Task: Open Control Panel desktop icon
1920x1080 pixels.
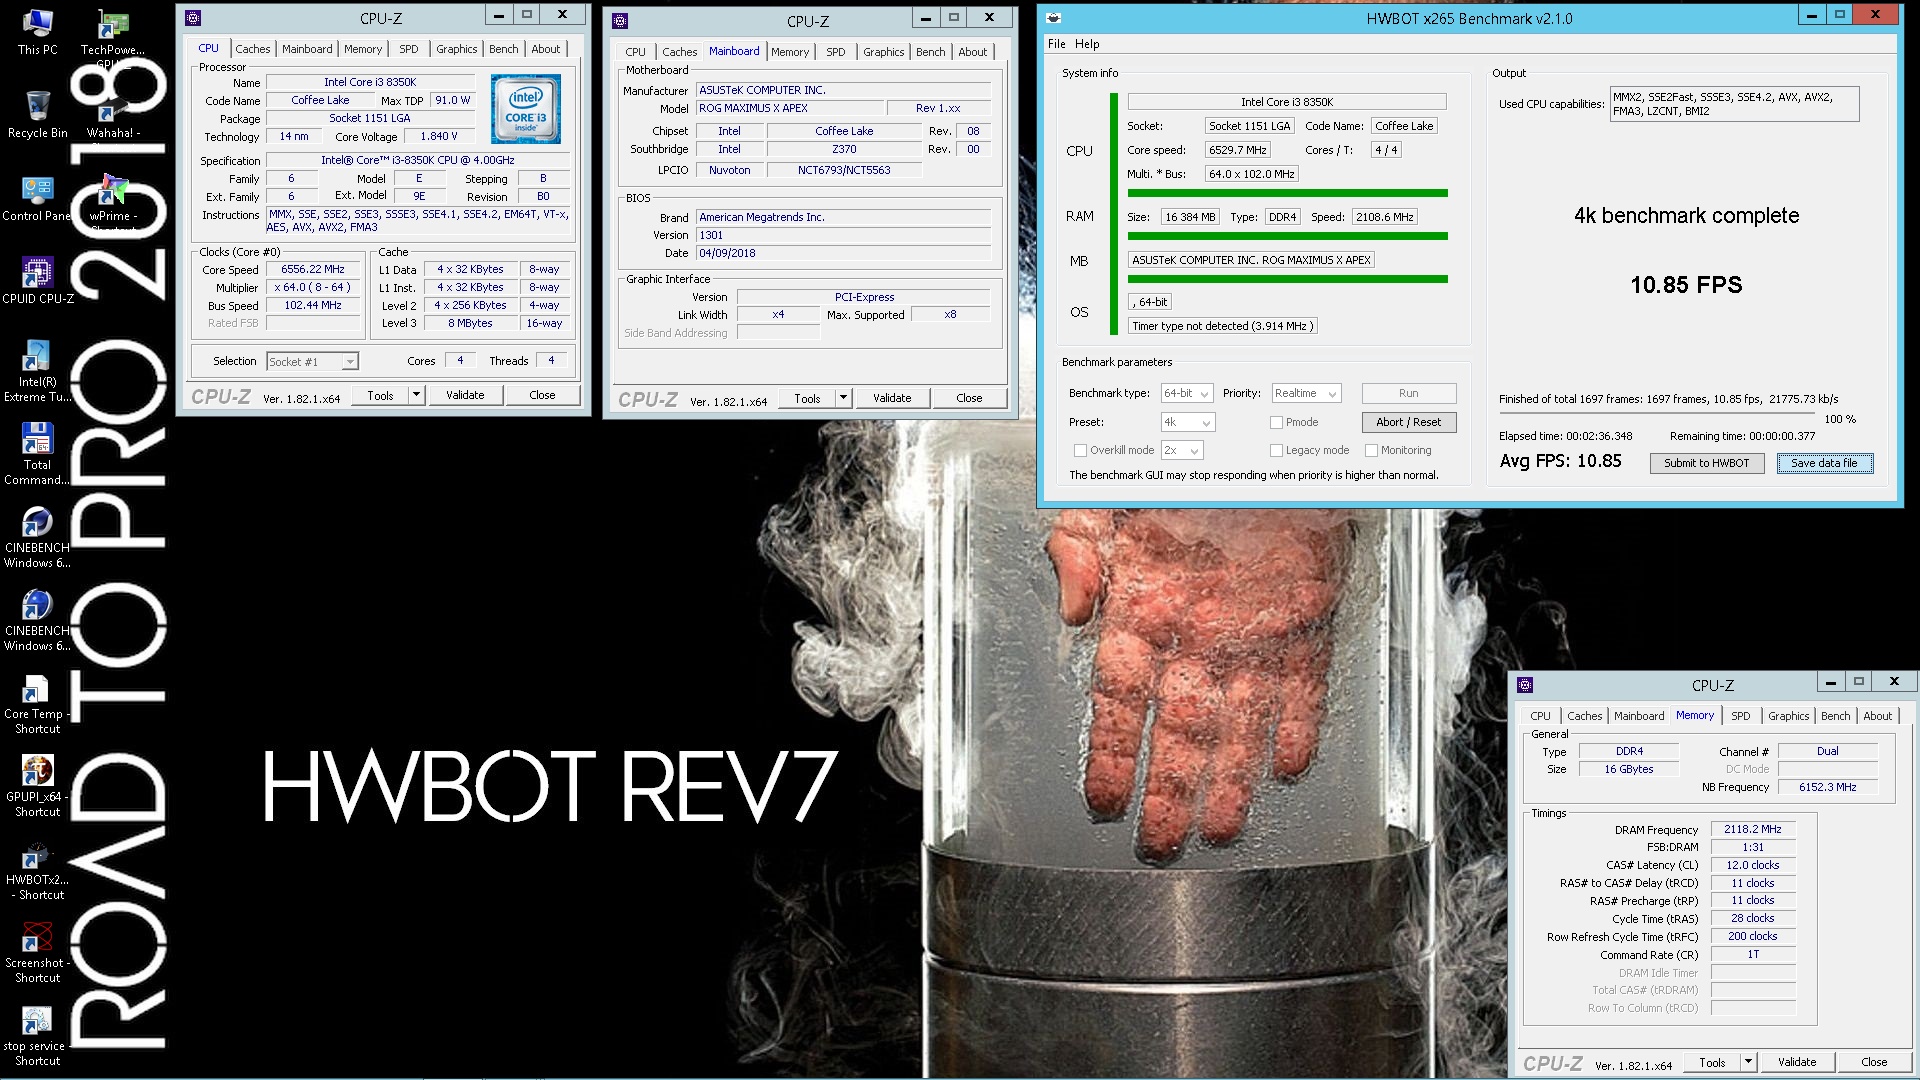Action: click(x=37, y=198)
